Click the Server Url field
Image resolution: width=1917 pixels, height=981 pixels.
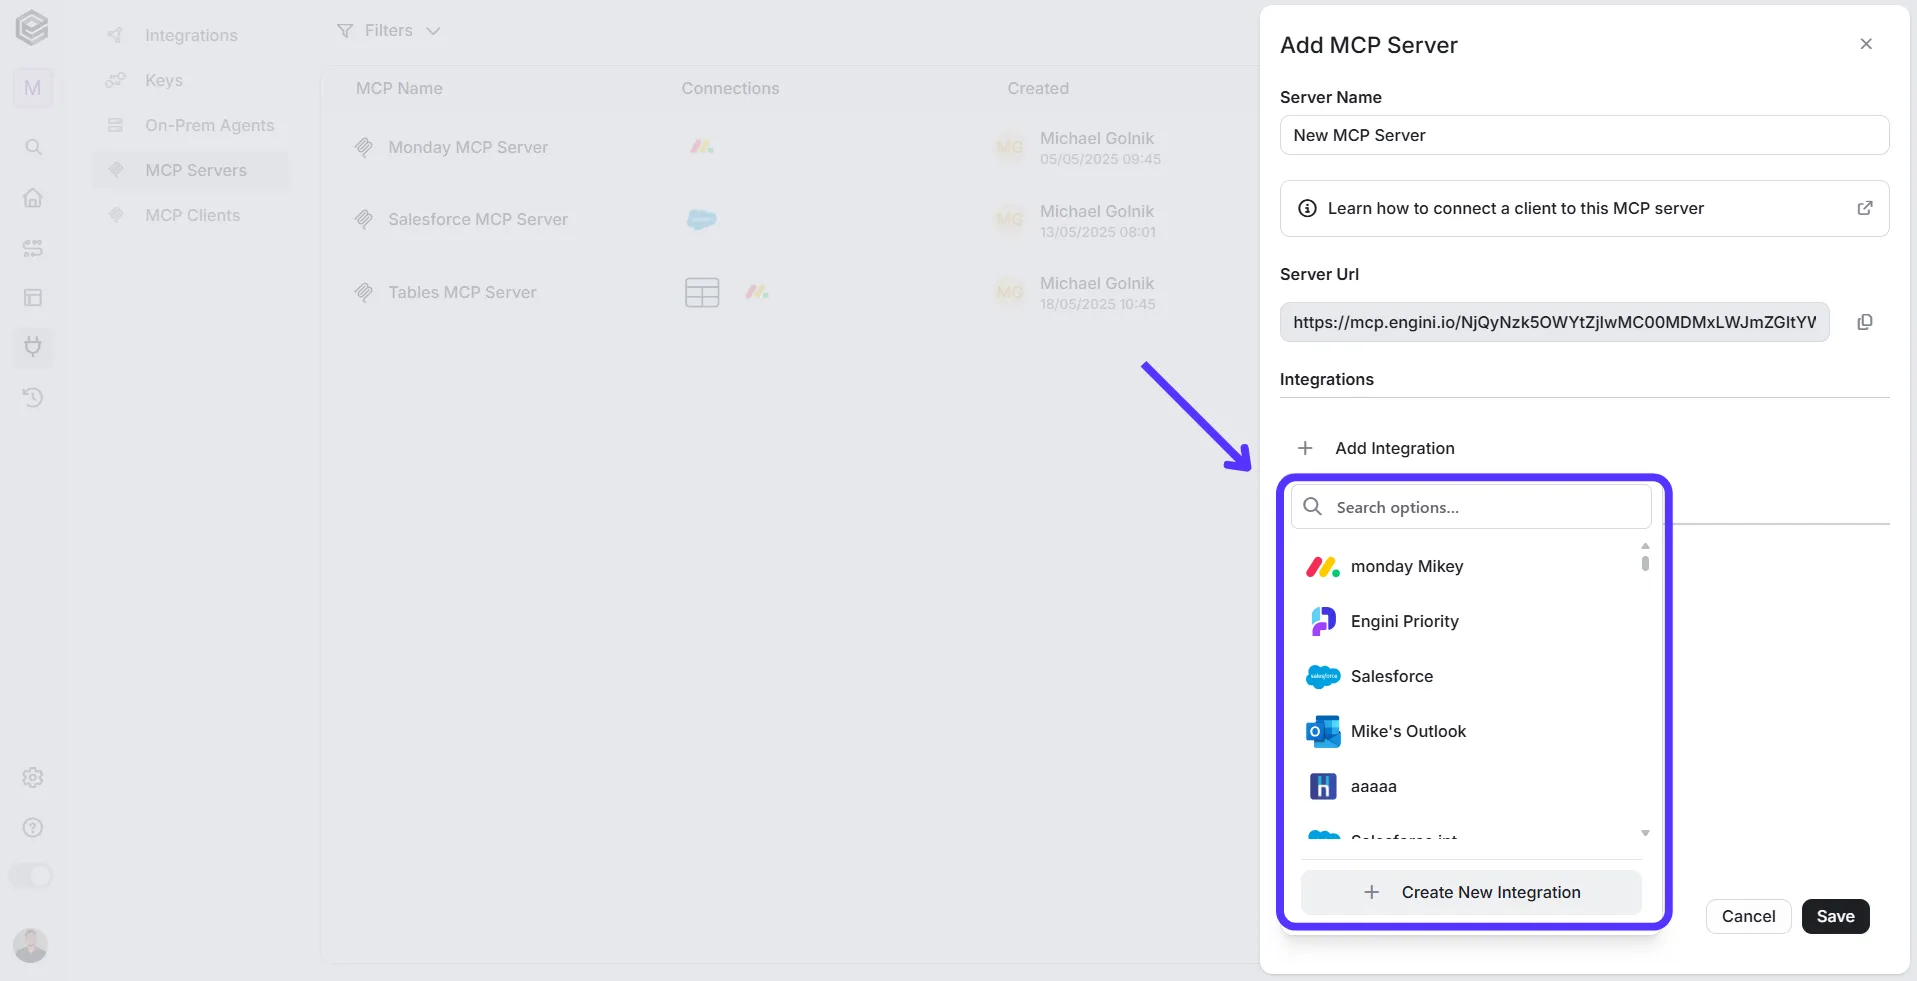pos(1554,322)
